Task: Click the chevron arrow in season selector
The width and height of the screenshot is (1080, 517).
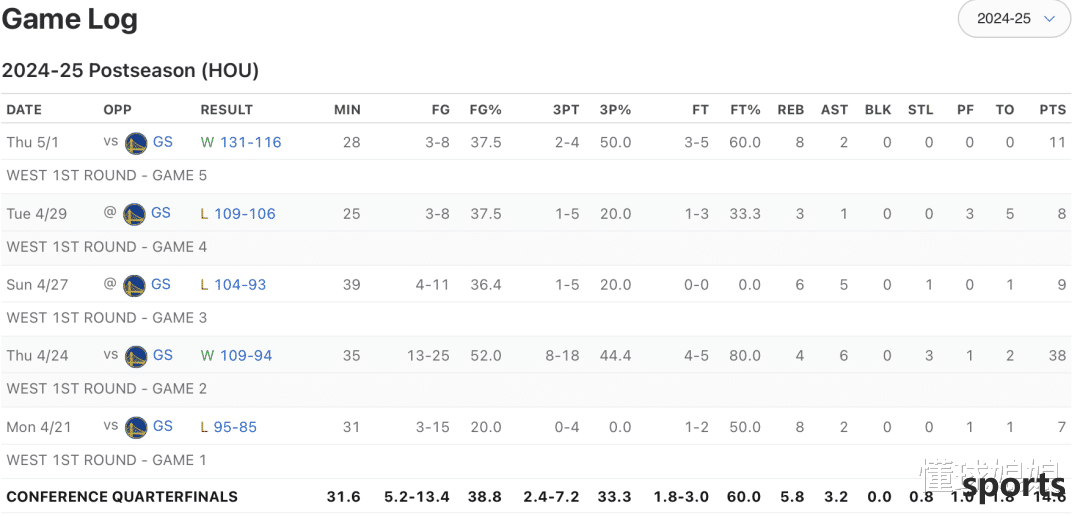Action: 1049,19
